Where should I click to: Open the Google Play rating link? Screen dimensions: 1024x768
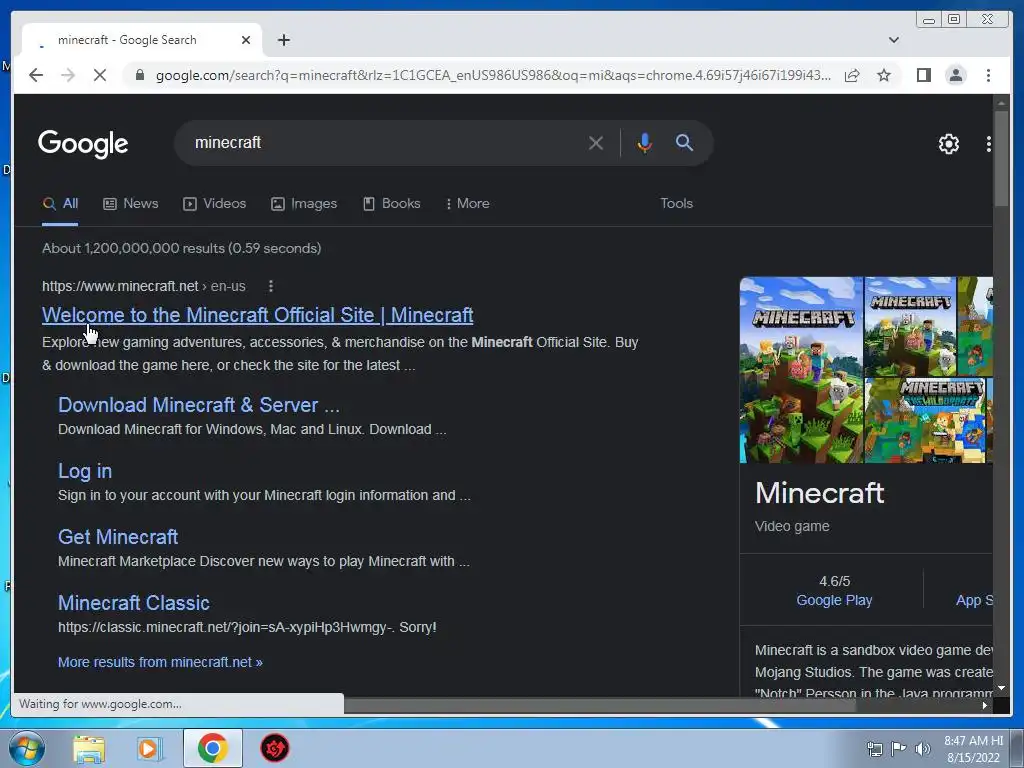pyautogui.click(x=834, y=600)
